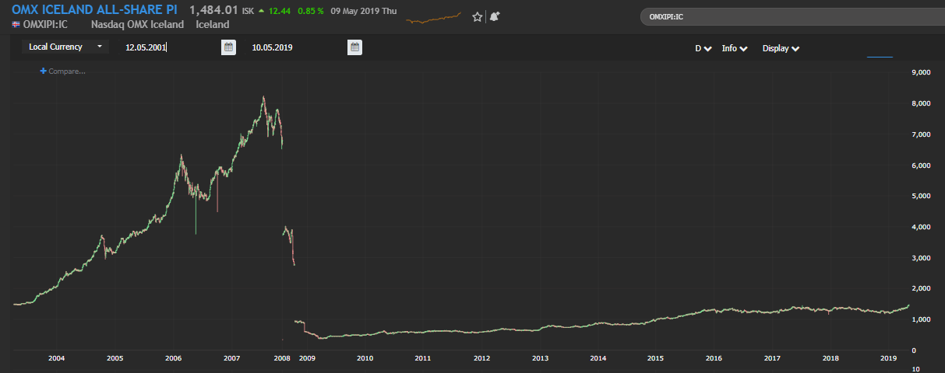The image size is (945, 373).
Task: Open the OMX ICELAND ALL-SHARE PI title
Action: [95, 10]
